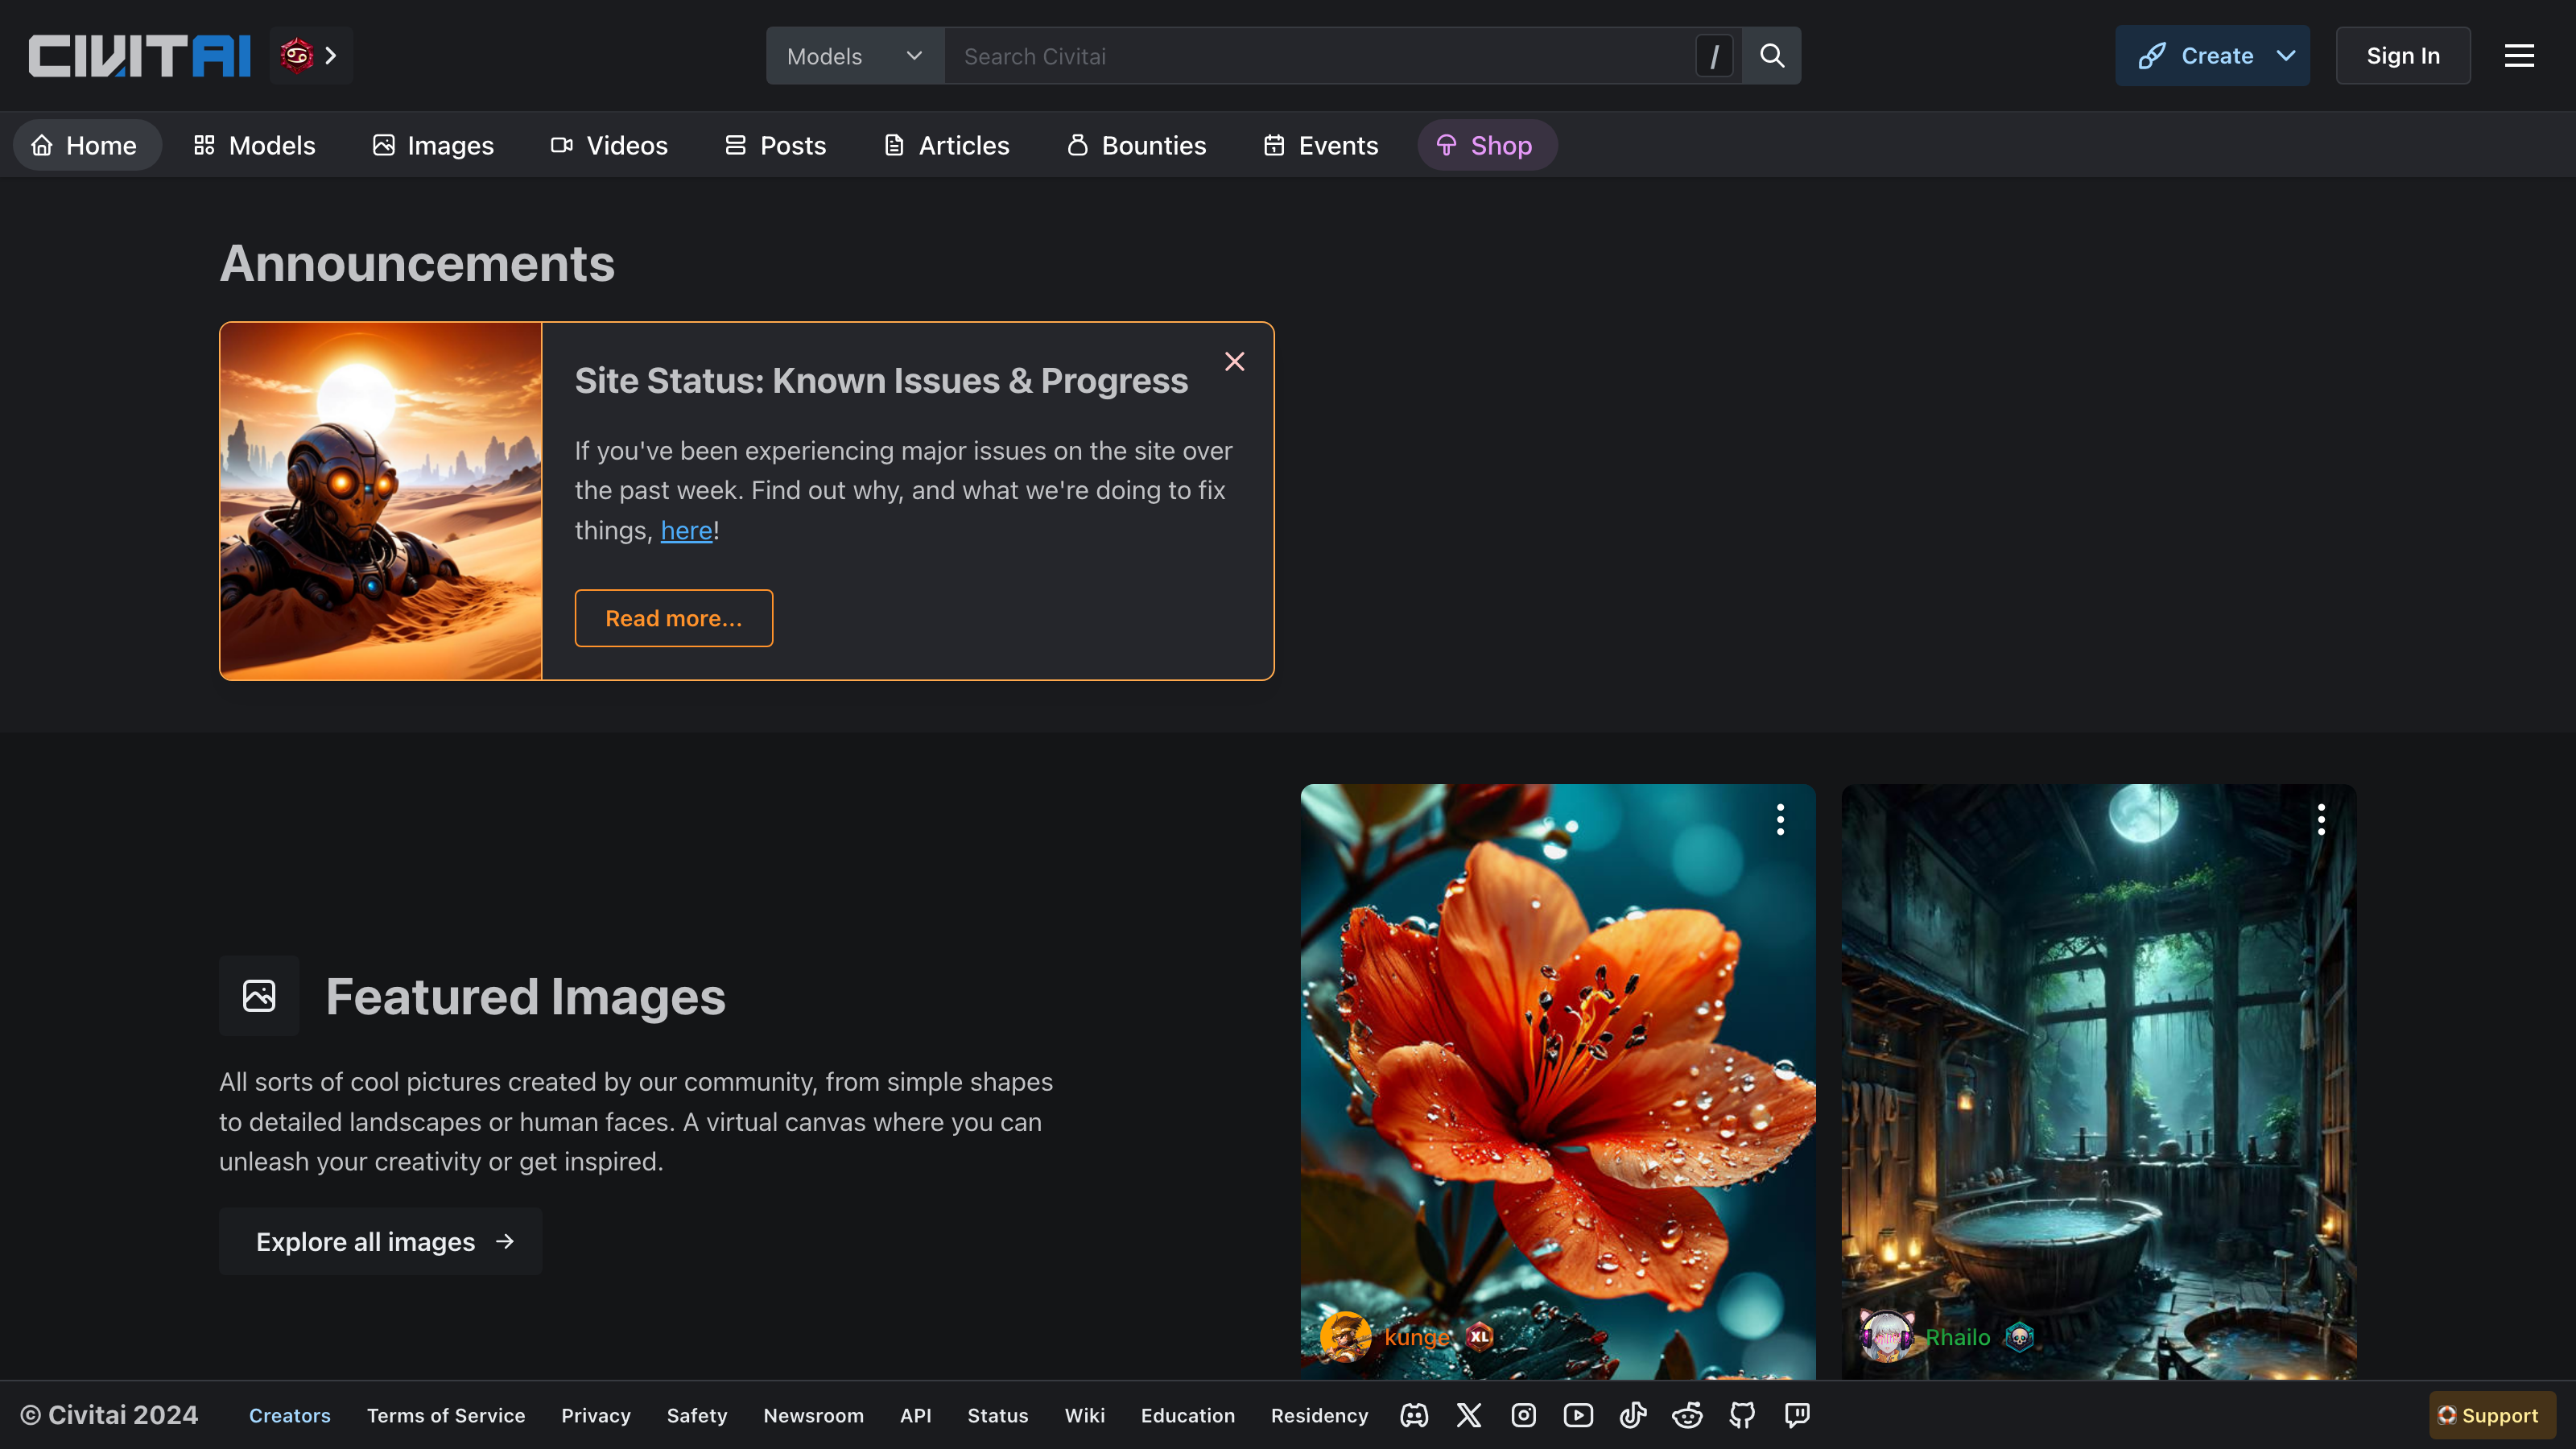Viewport: 2576px width, 1449px height.
Task: Click the slash shortcut key icon
Action: pyautogui.click(x=1714, y=56)
